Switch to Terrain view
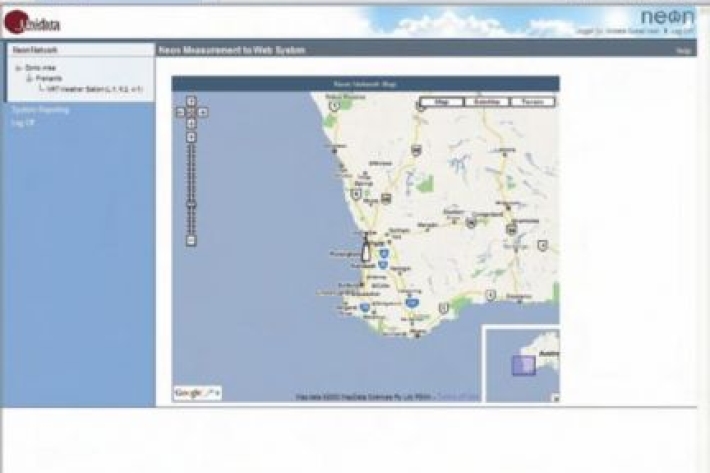Viewport: 710px width, 473px height. pyautogui.click(x=533, y=102)
